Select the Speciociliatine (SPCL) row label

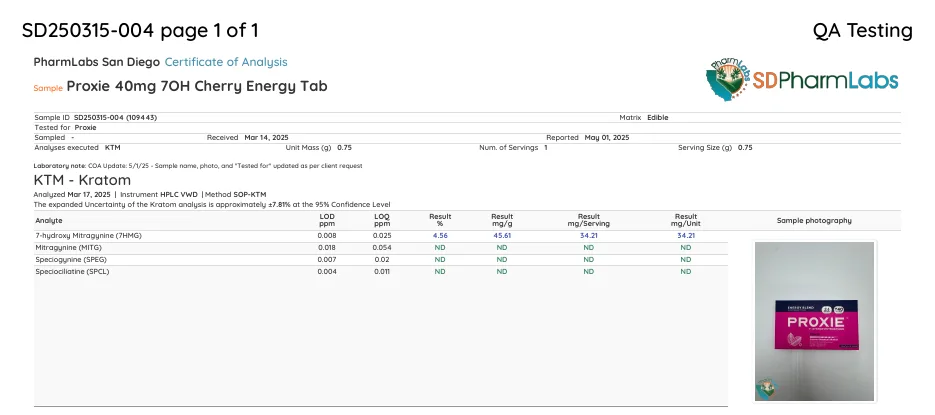pyautogui.click(x=72, y=271)
